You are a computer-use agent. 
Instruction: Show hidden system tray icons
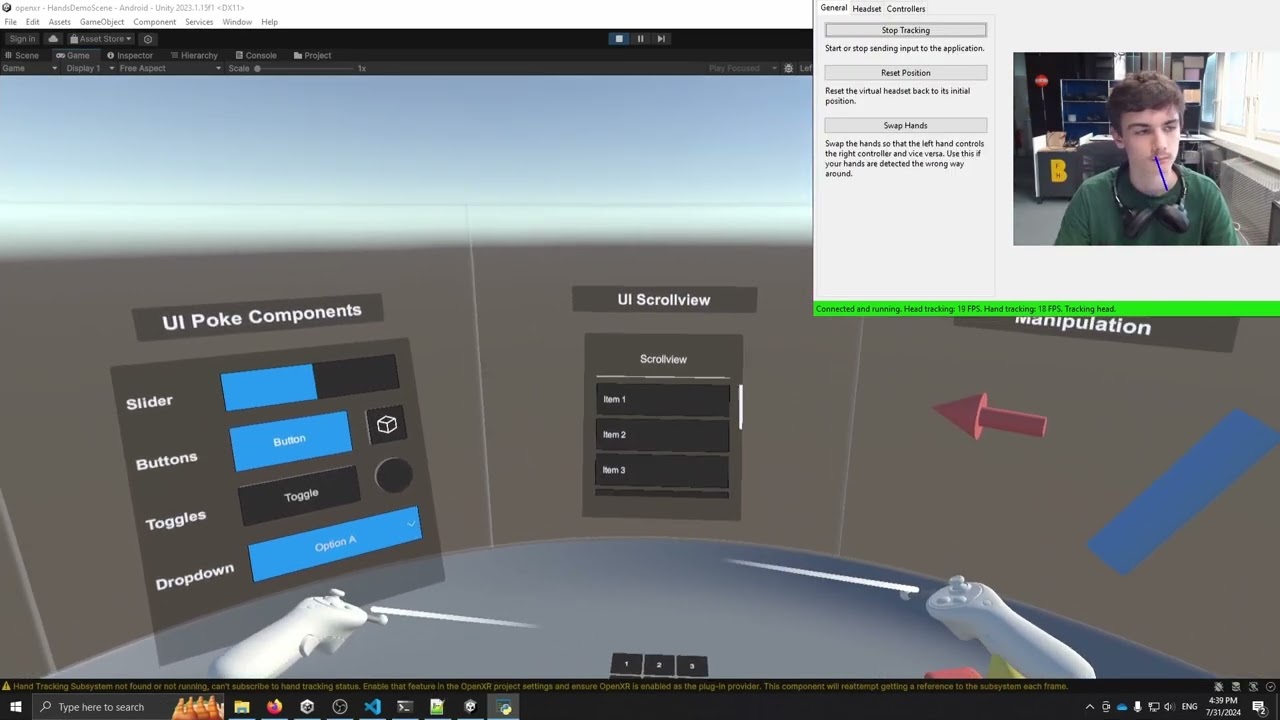click(1090, 707)
